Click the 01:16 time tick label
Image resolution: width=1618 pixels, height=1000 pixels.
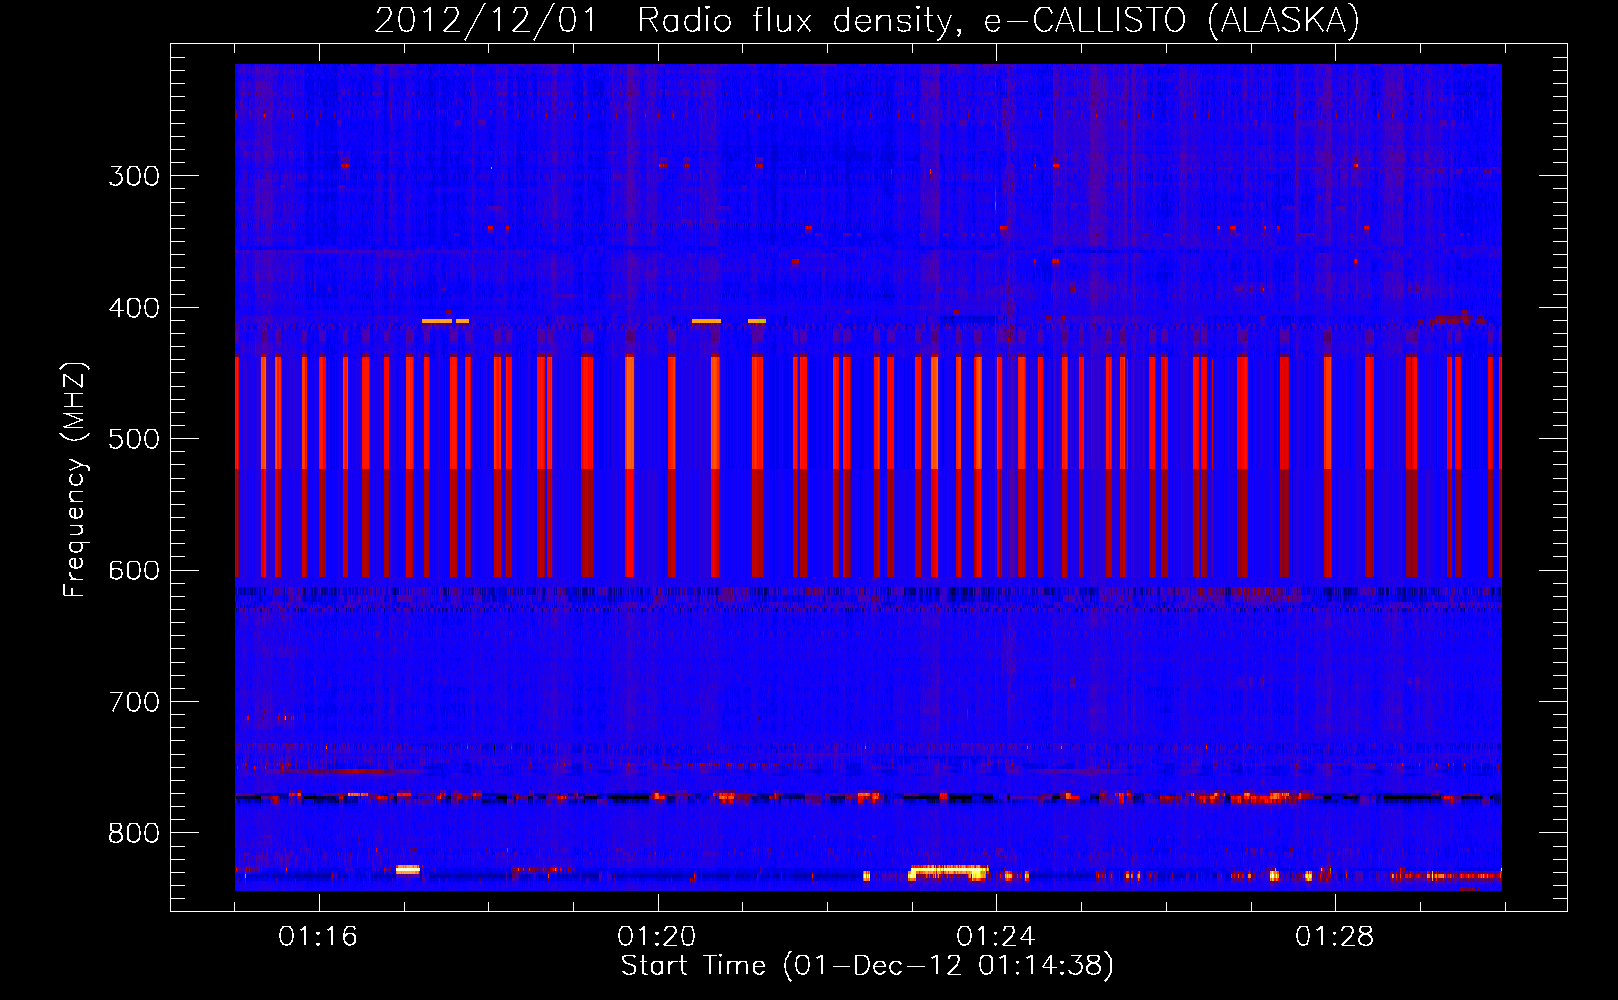pyautogui.click(x=318, y=937)
